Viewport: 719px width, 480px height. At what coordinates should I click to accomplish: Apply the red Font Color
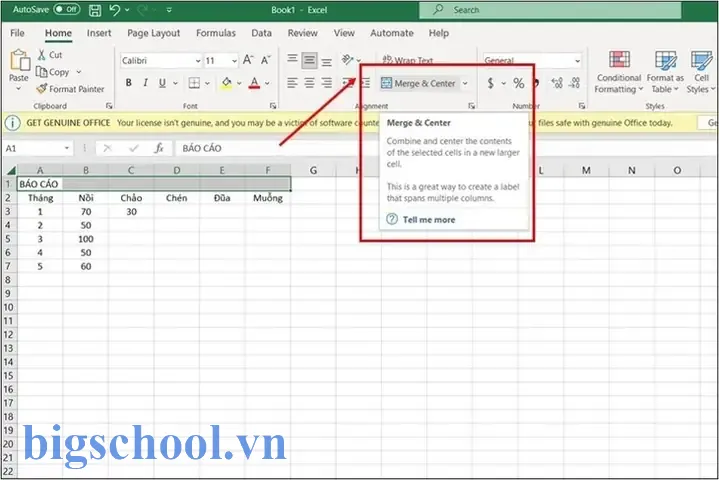254,83
